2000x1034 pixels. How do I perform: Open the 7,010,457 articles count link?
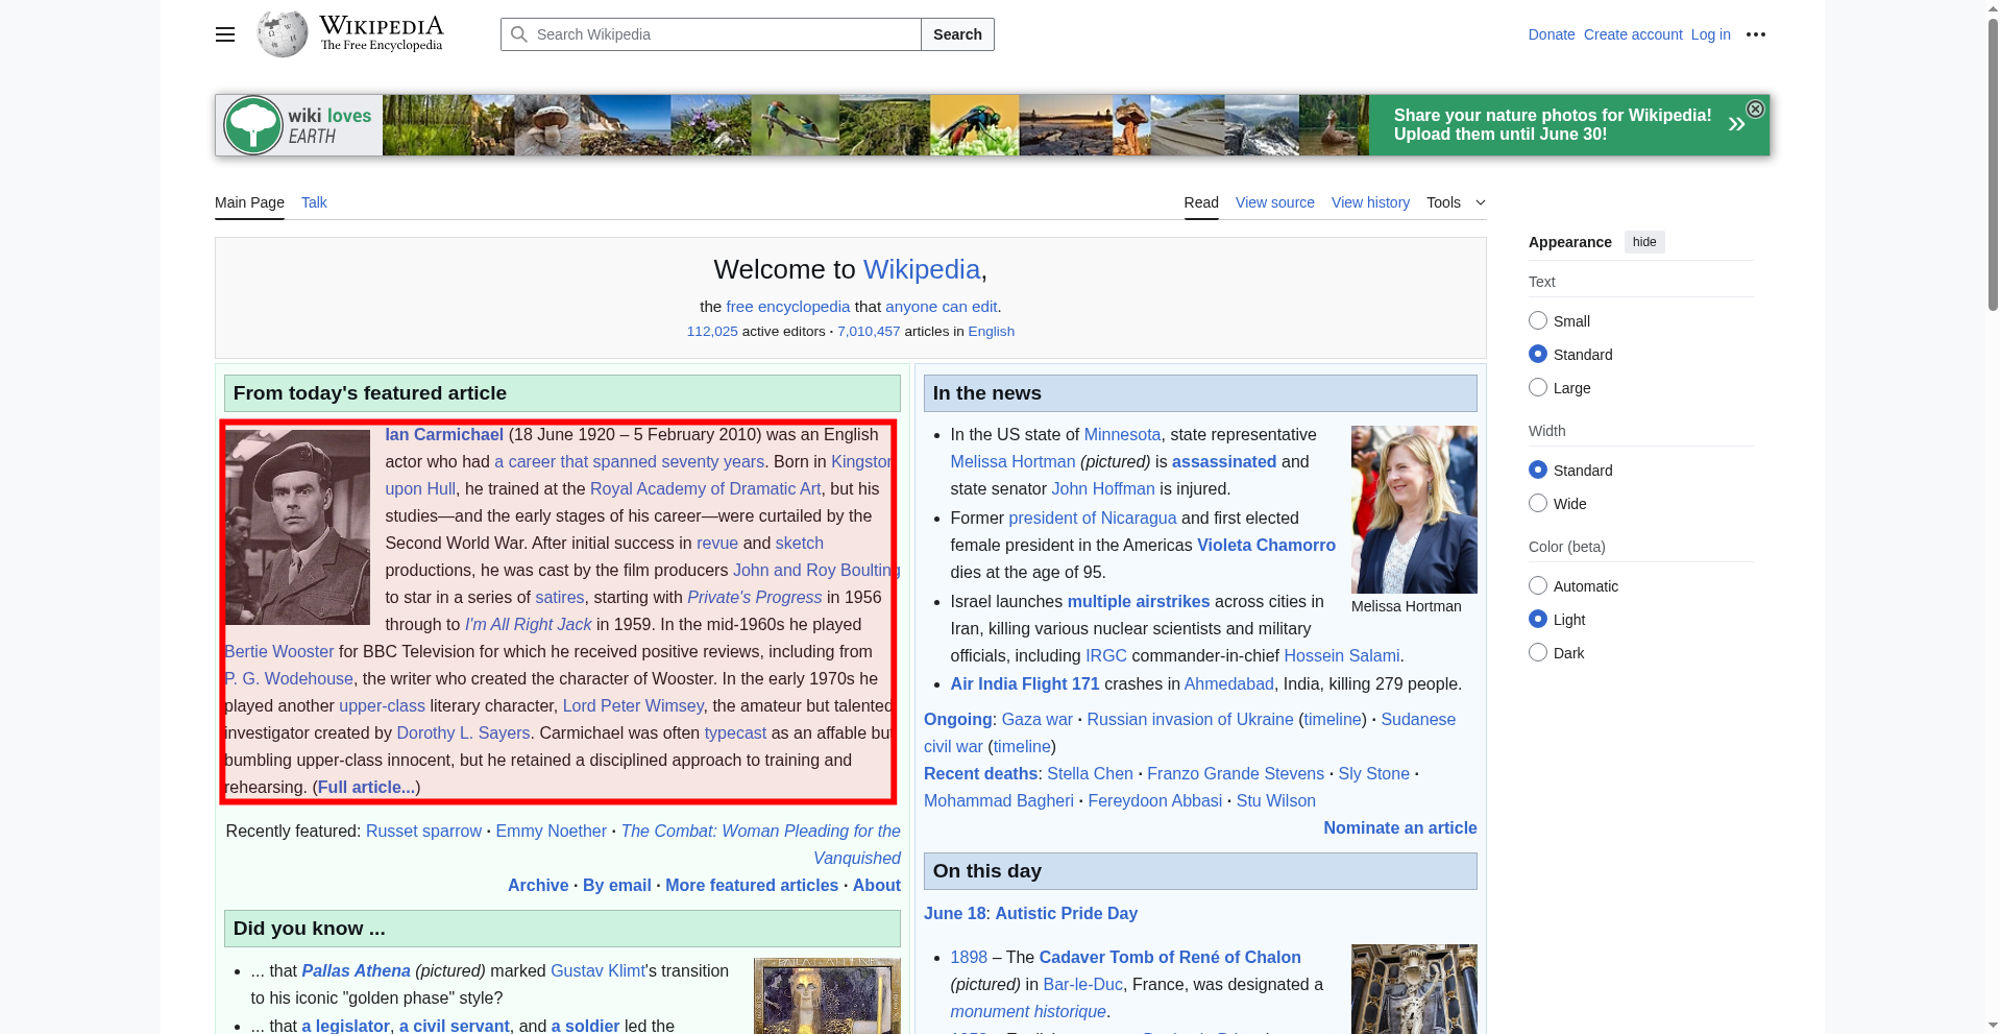pos(868,331)
